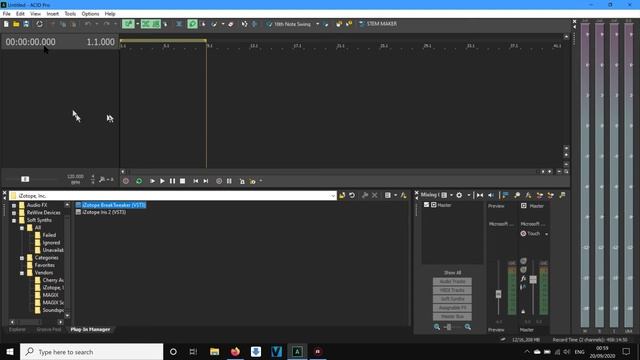Click the taskbar search box
640x360 pixels.
click(x=91, y=351)
